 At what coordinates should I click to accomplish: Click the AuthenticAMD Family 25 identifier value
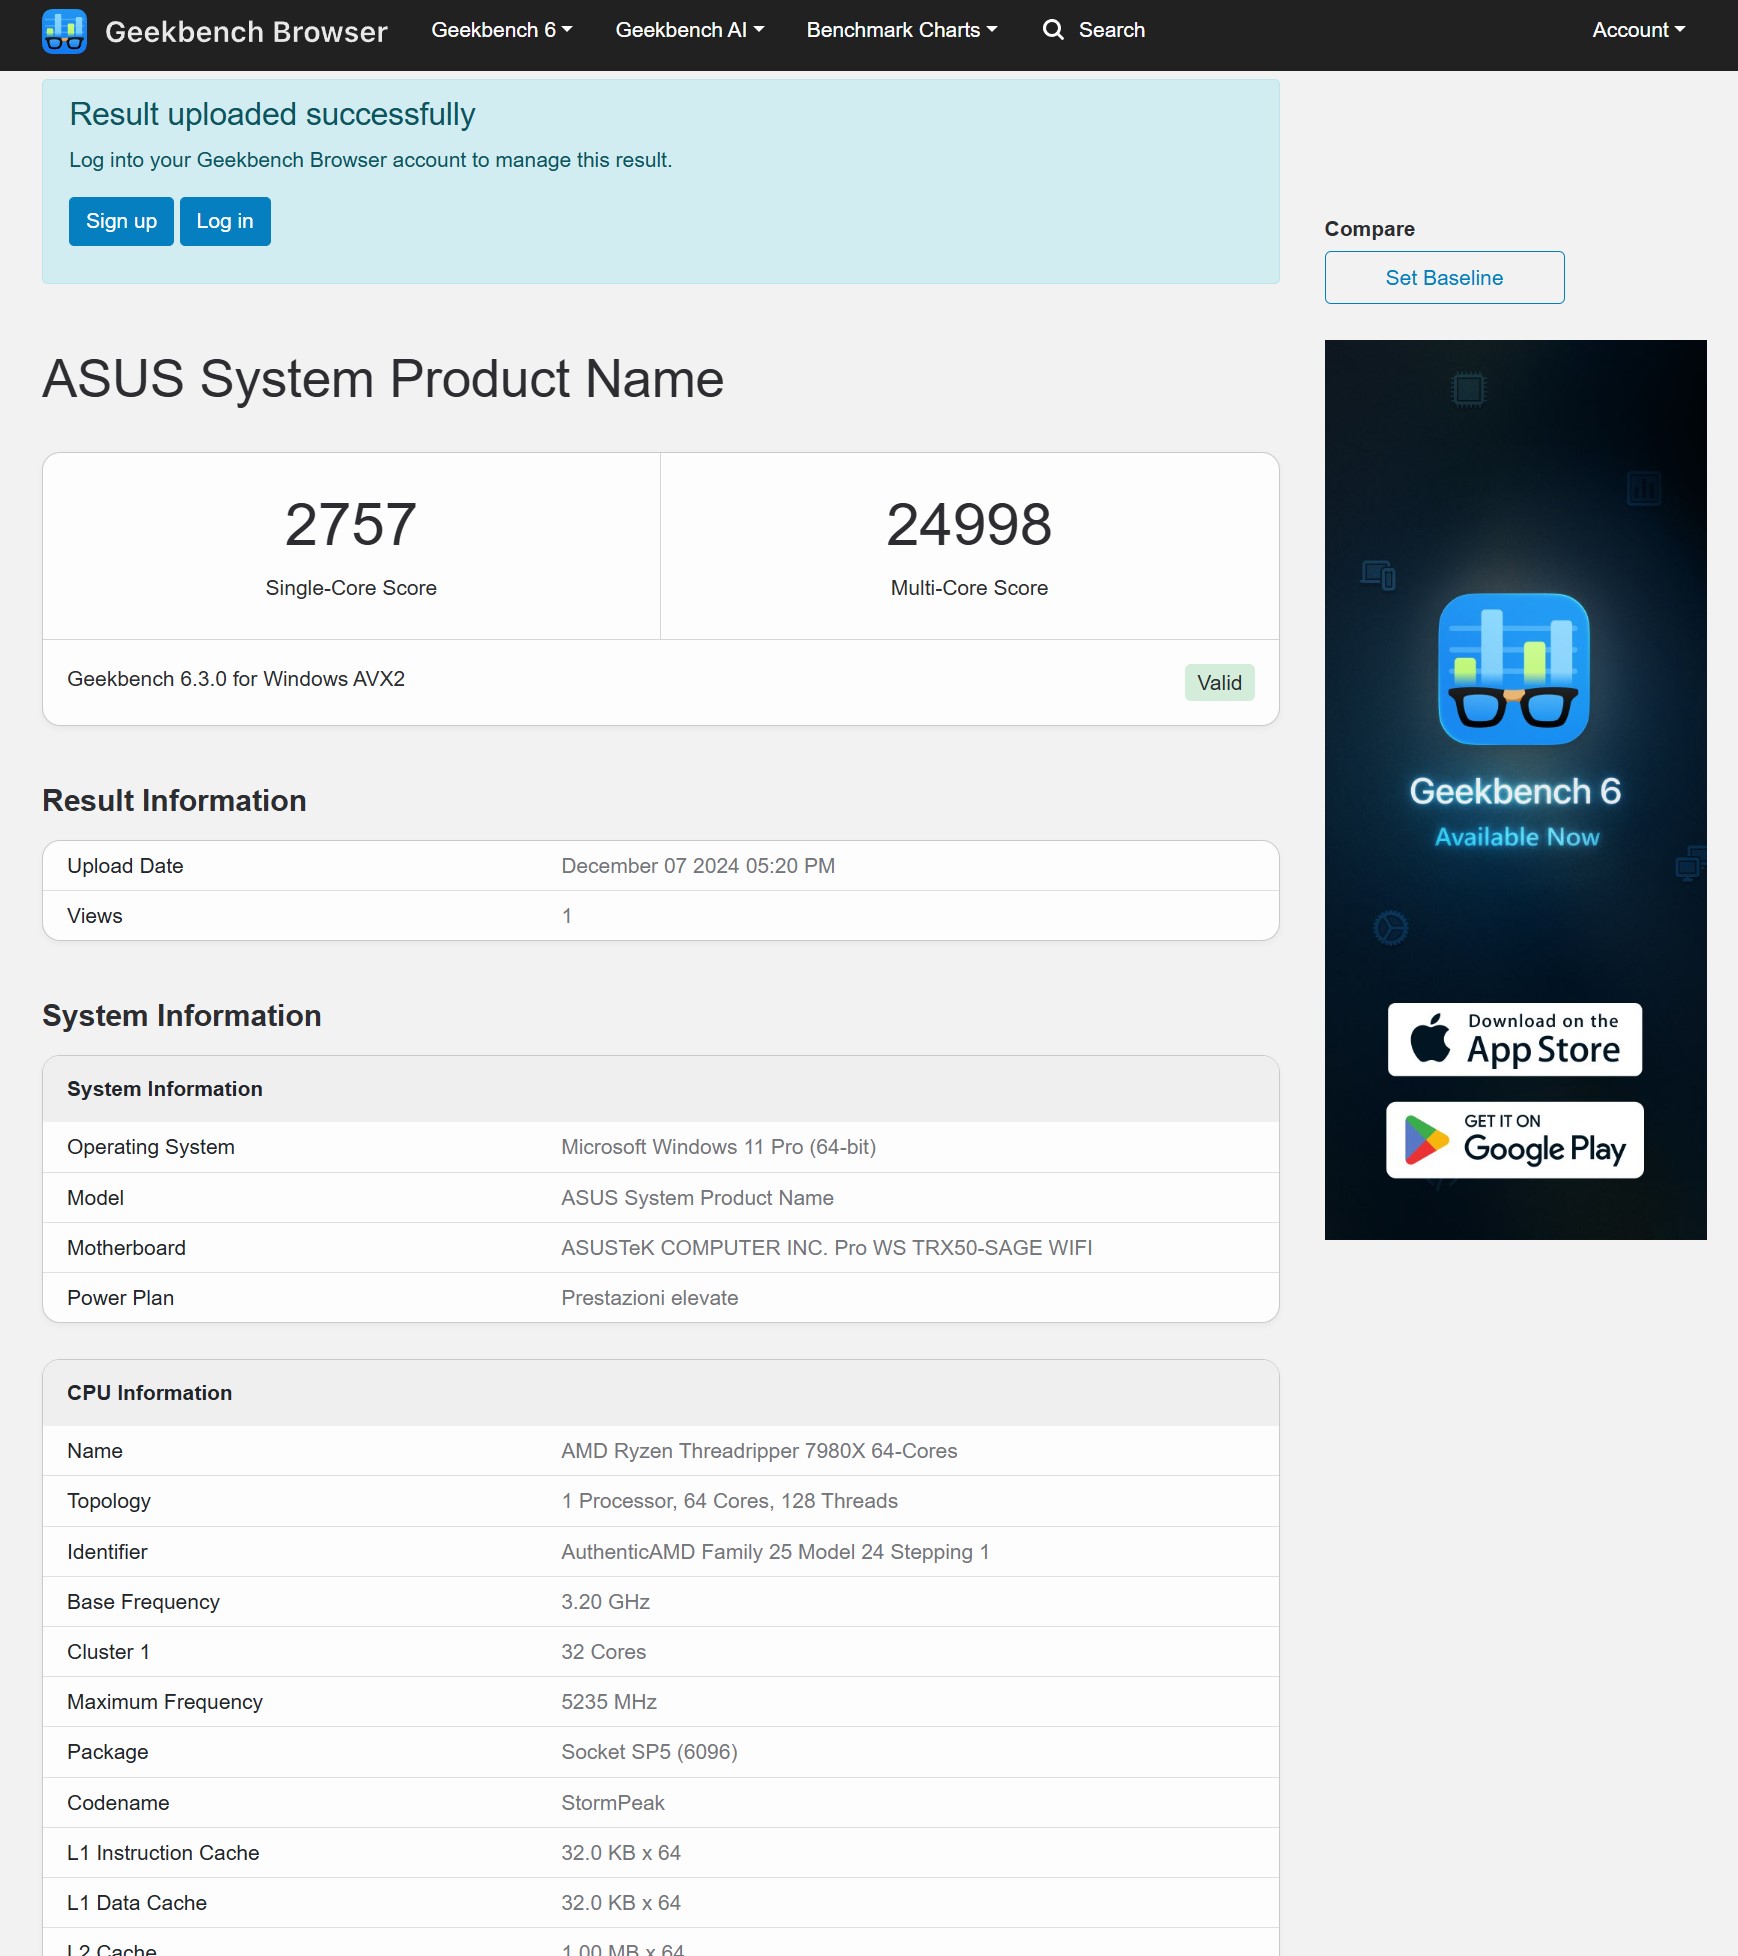coord(775,1552)
